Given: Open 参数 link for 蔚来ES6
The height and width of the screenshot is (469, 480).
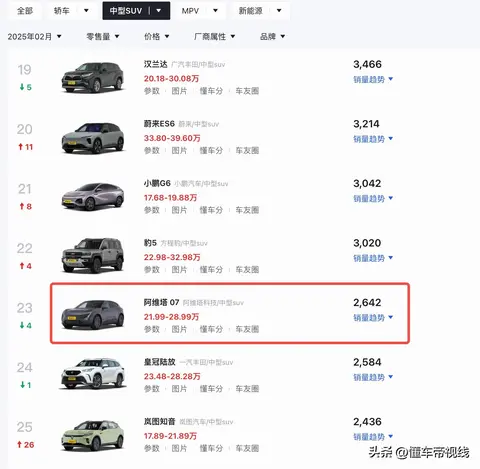Looking at the screenshot, I should [x=152, y=151].
